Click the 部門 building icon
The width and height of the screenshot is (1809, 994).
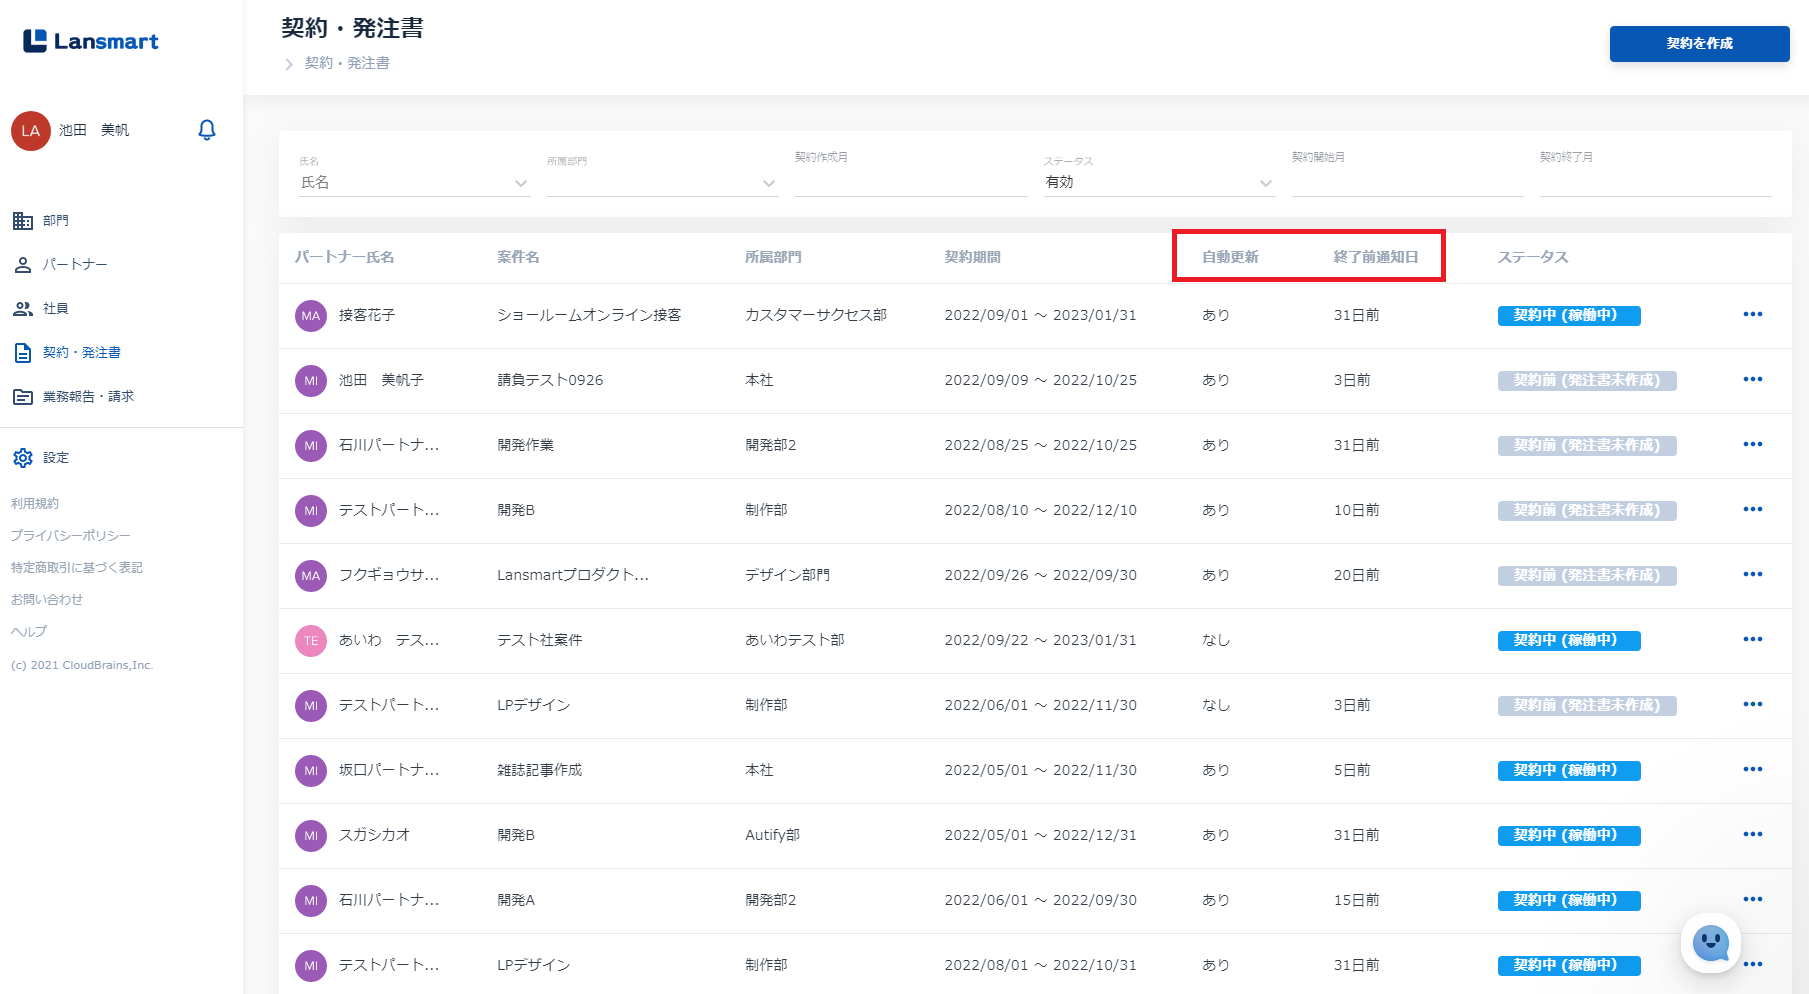click(23, 221)
